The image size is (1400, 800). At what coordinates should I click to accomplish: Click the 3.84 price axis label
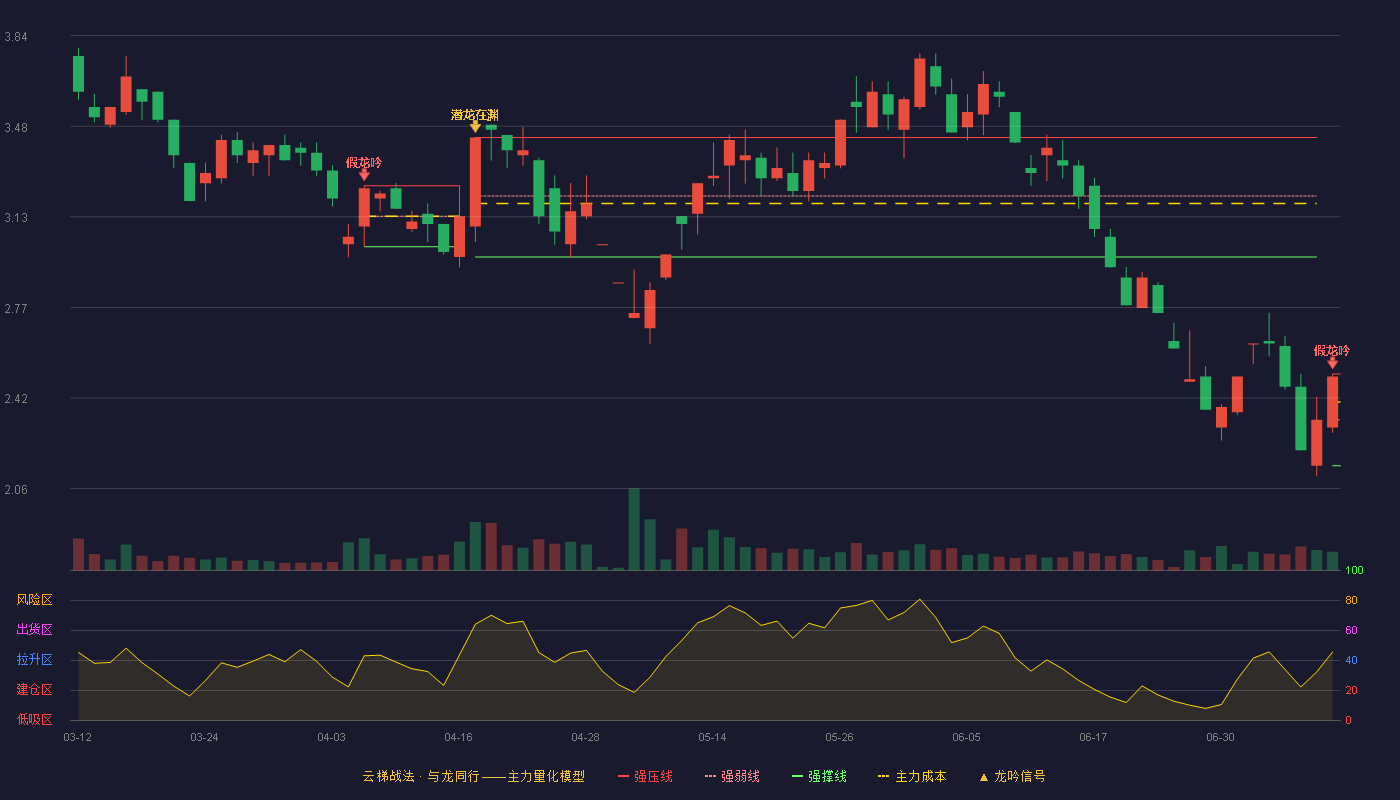coord(16,37)
